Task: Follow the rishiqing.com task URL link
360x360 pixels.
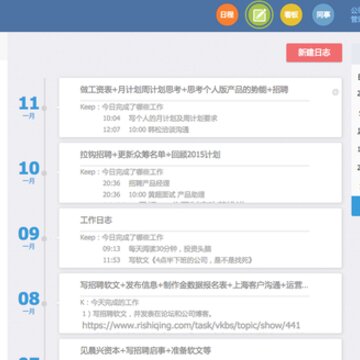Action: [x=191, y=325]
